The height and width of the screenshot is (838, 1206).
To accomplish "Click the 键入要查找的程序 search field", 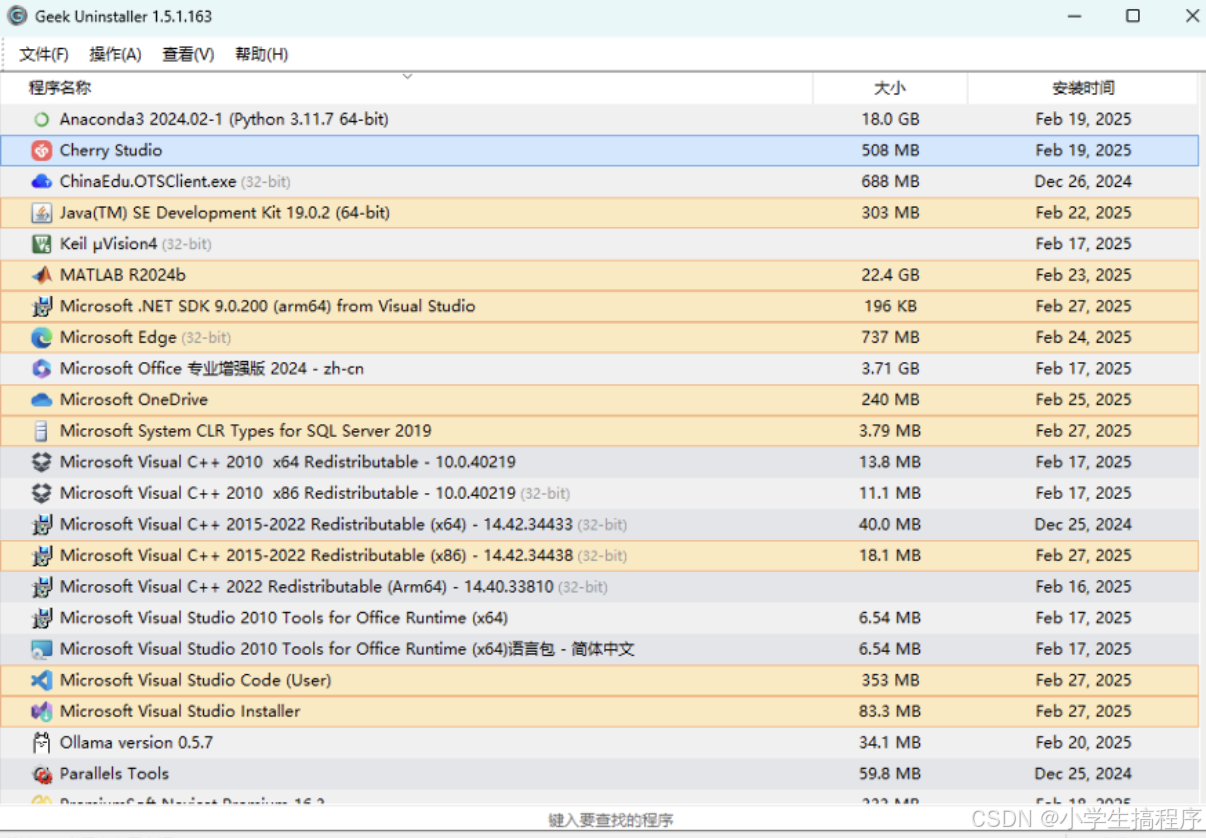I will [x=610, y=820].
